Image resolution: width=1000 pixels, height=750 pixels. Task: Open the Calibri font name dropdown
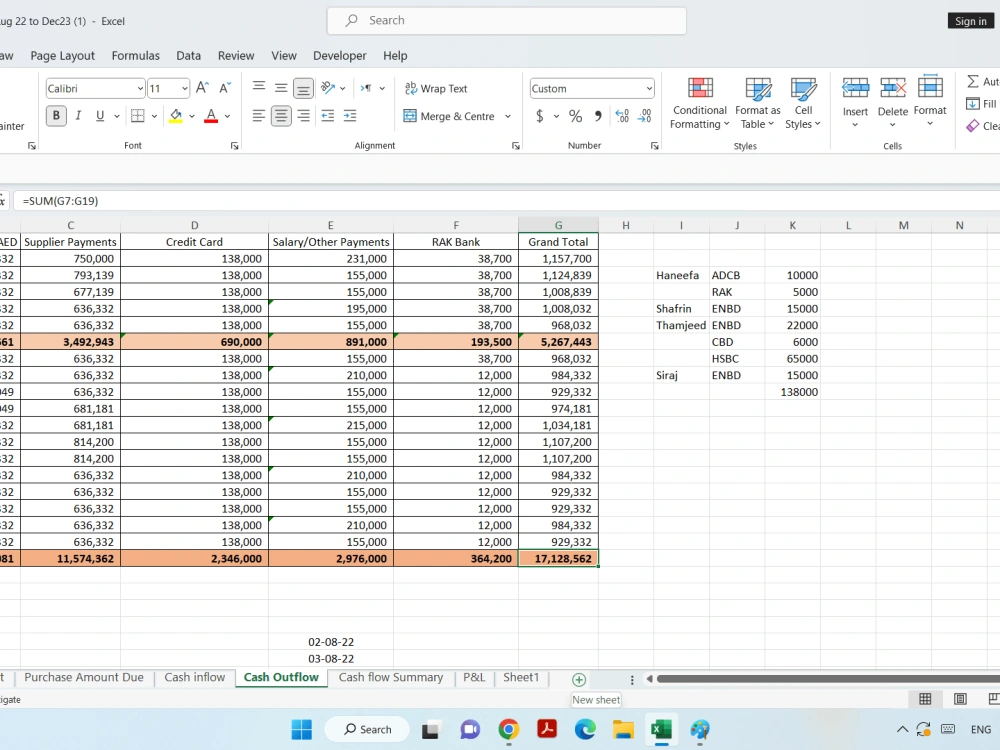point(140,89)
